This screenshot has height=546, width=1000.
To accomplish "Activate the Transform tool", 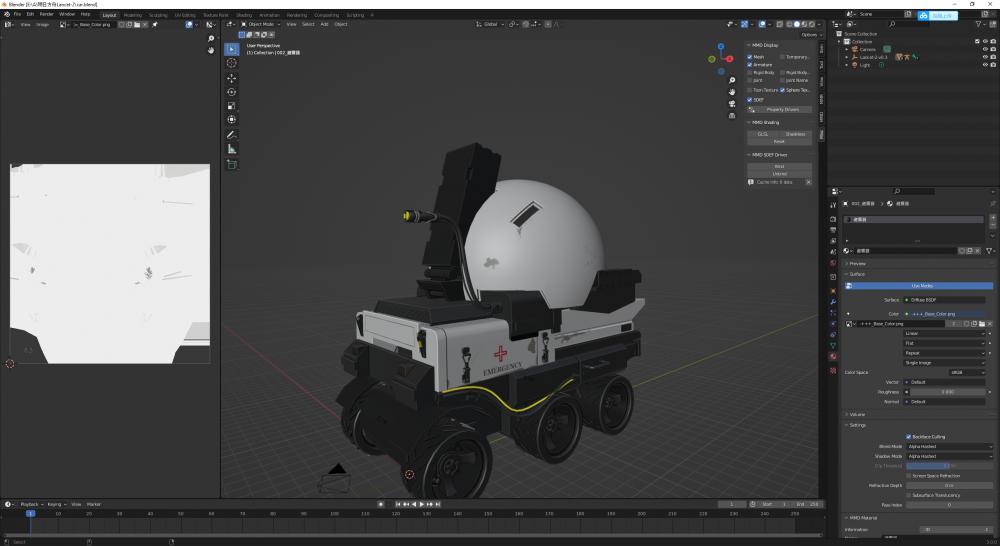I will [x=232, y=120].
